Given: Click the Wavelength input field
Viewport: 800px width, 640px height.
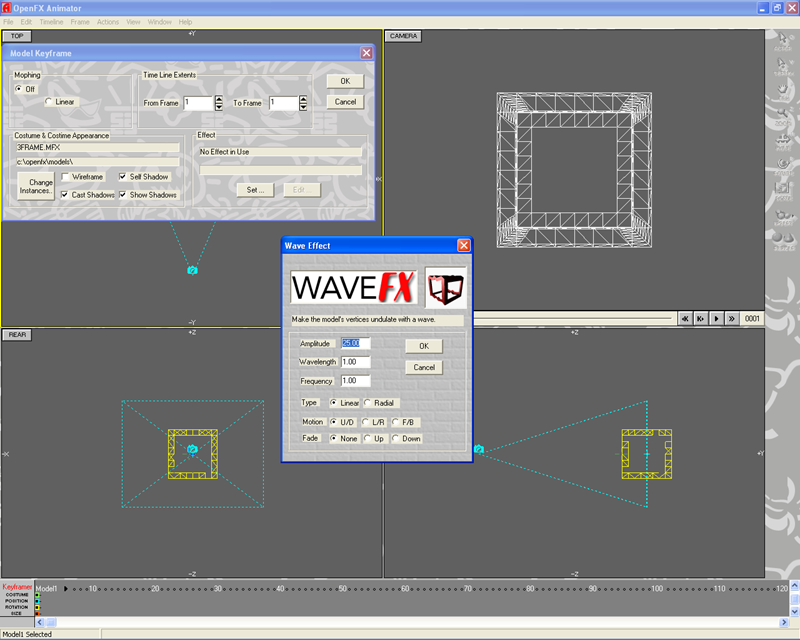Looking at the screenshot, I should tap(356, 362).
